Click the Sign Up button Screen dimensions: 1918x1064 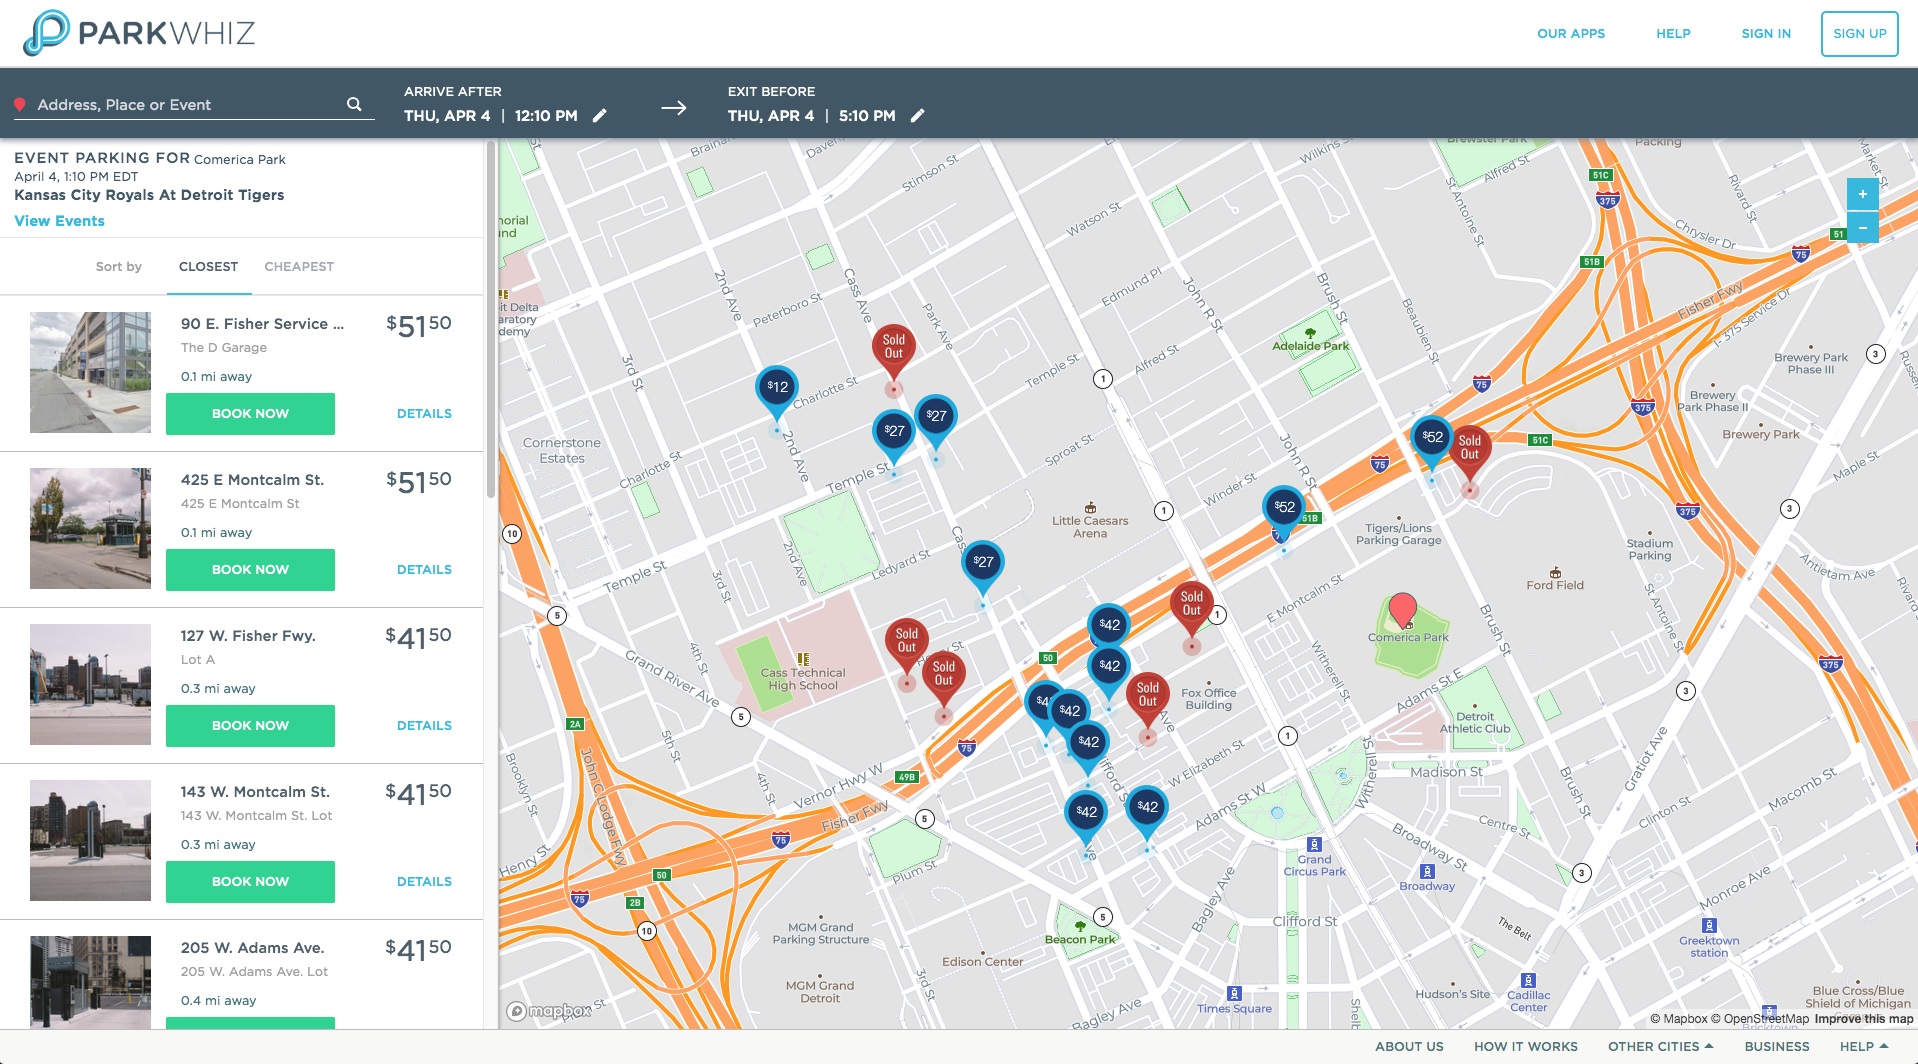pyautogui.click(x=1859, y=34)
